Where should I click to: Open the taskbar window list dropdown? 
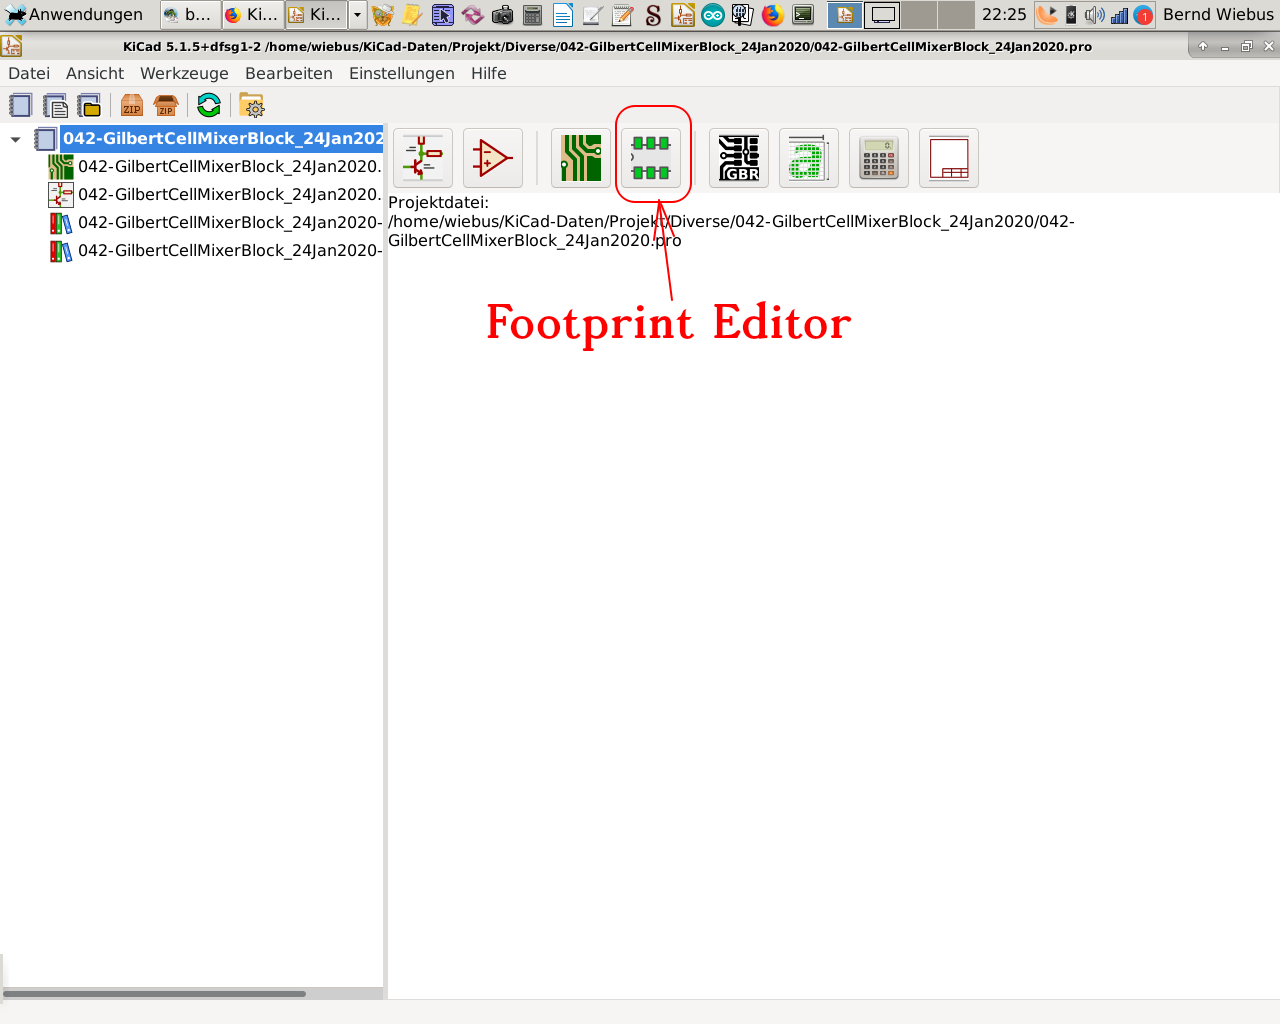[357, 14]
